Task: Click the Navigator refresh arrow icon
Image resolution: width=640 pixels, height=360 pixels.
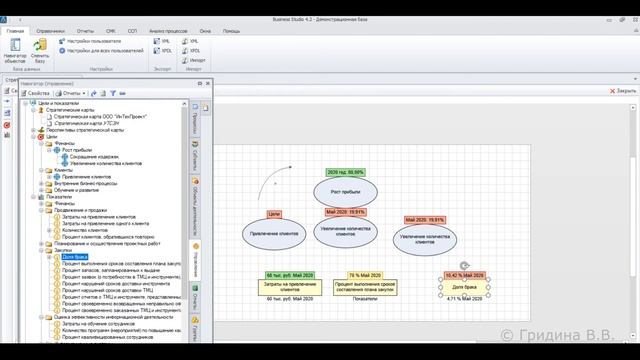Action: click(93, 93)
